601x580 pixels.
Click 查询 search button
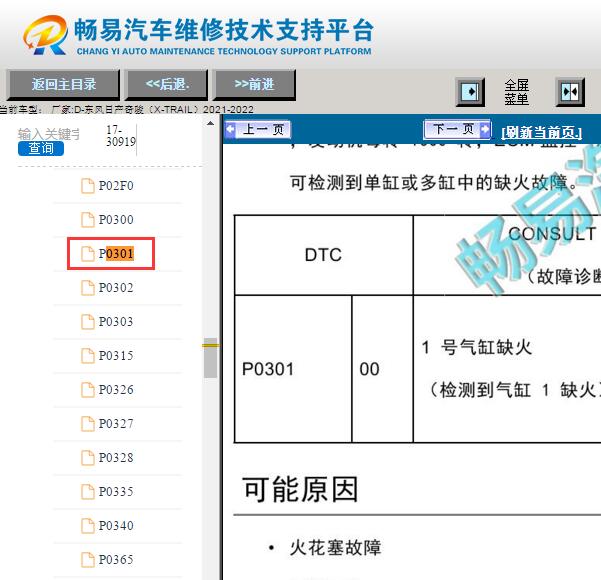coord(41,148)
